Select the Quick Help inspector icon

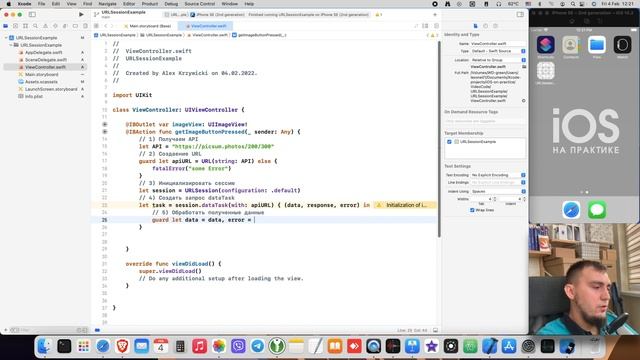click(x=495, y=26)
